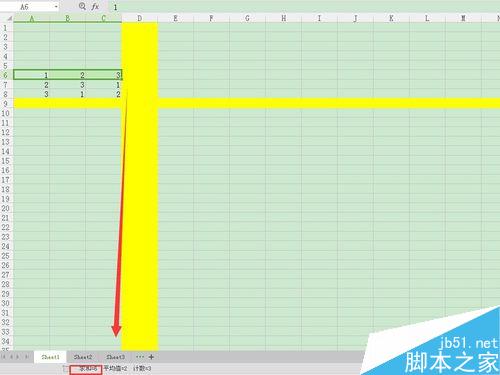Click the 求和=6 sum in status bar
This screenshot has width=500, height=375.
tap(87, 368)
